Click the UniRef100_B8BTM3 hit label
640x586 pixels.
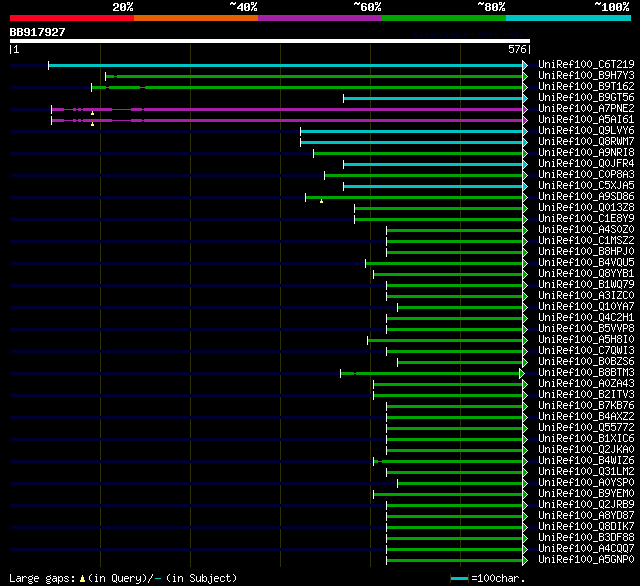[586, 373]
